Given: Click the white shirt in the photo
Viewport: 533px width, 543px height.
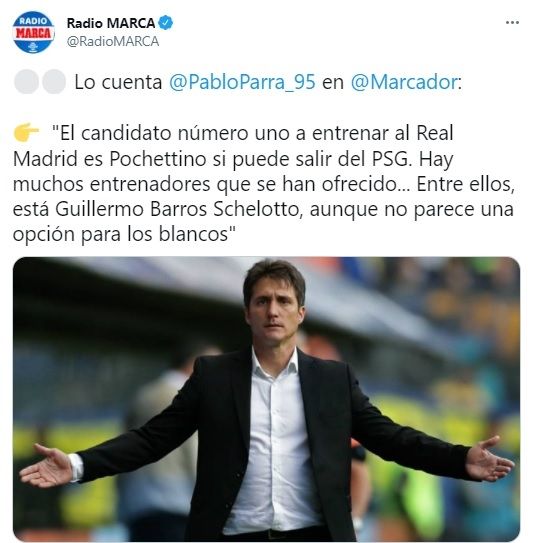Looking at the screenshot, I should [275, 443].
